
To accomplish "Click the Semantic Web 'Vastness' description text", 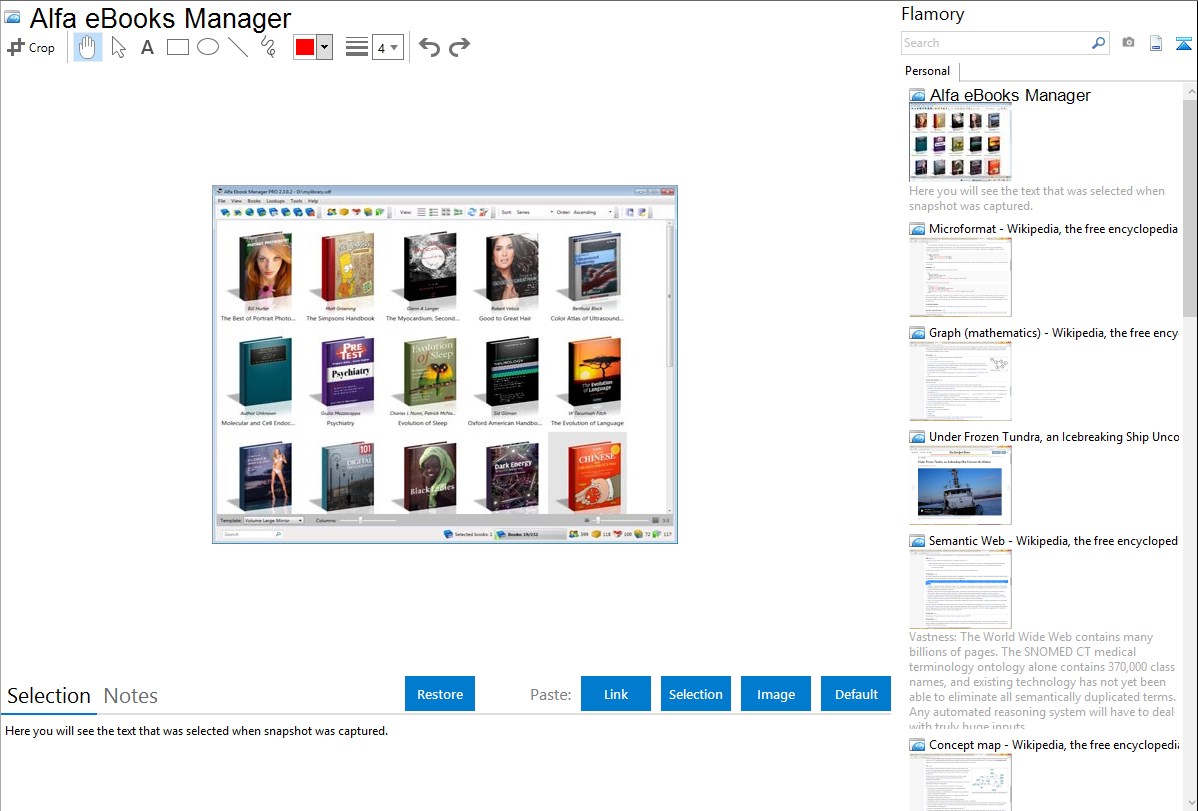I will point(1042,681).
